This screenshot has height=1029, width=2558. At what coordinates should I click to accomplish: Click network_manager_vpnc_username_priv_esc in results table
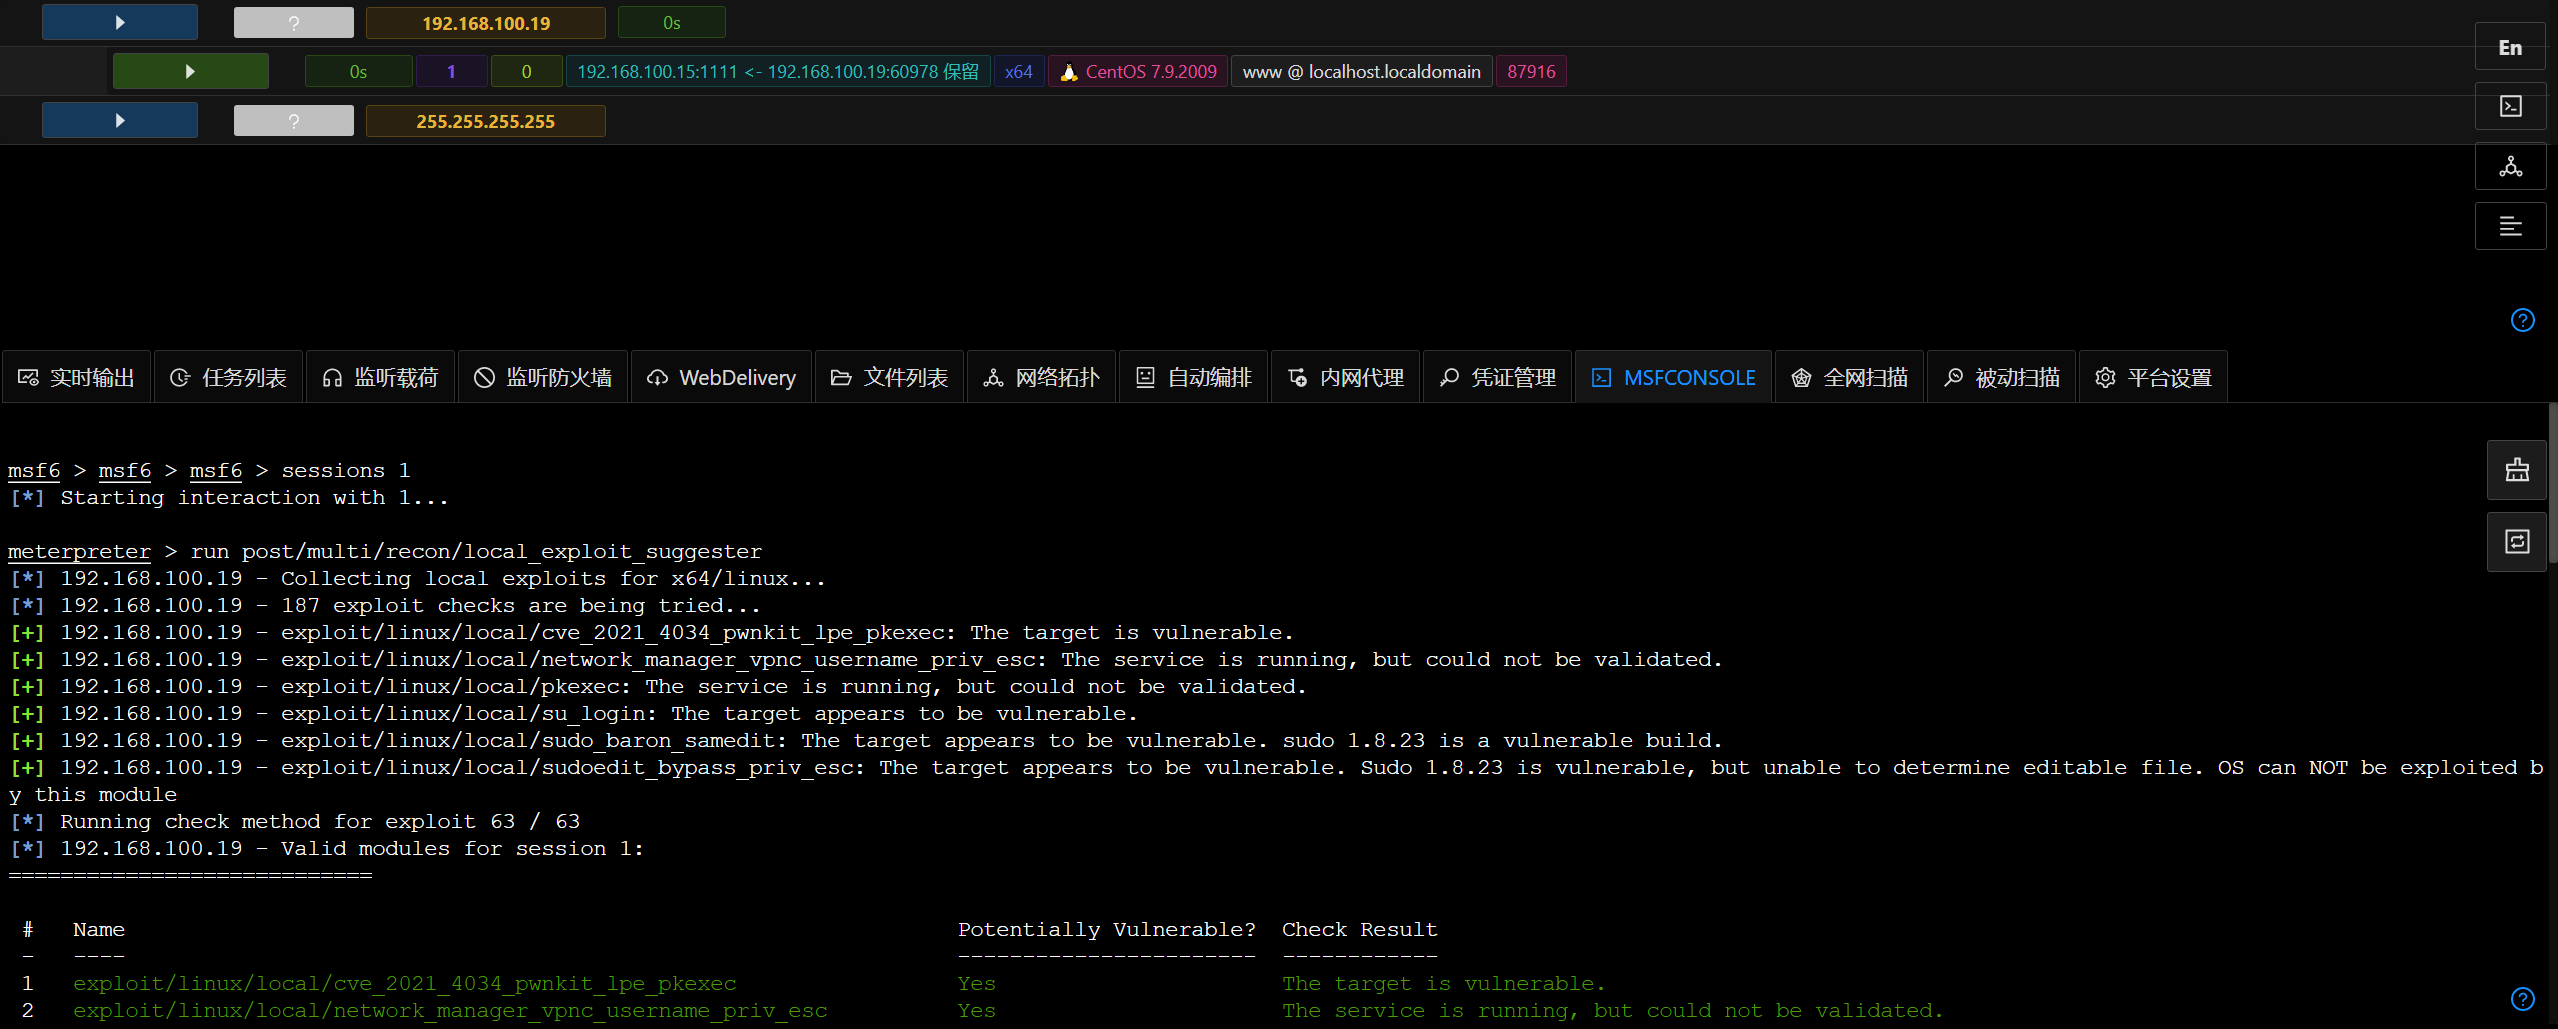point(450,1010)
